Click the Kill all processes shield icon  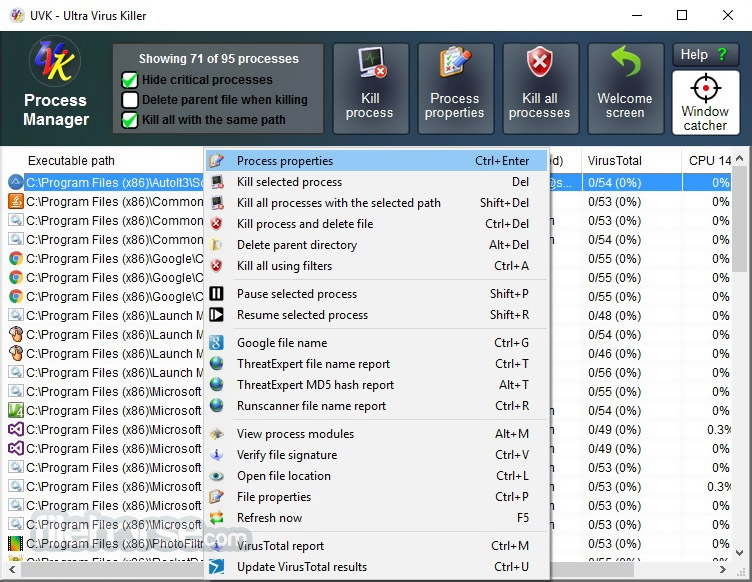pyautogui.click(x=540, y=62)
